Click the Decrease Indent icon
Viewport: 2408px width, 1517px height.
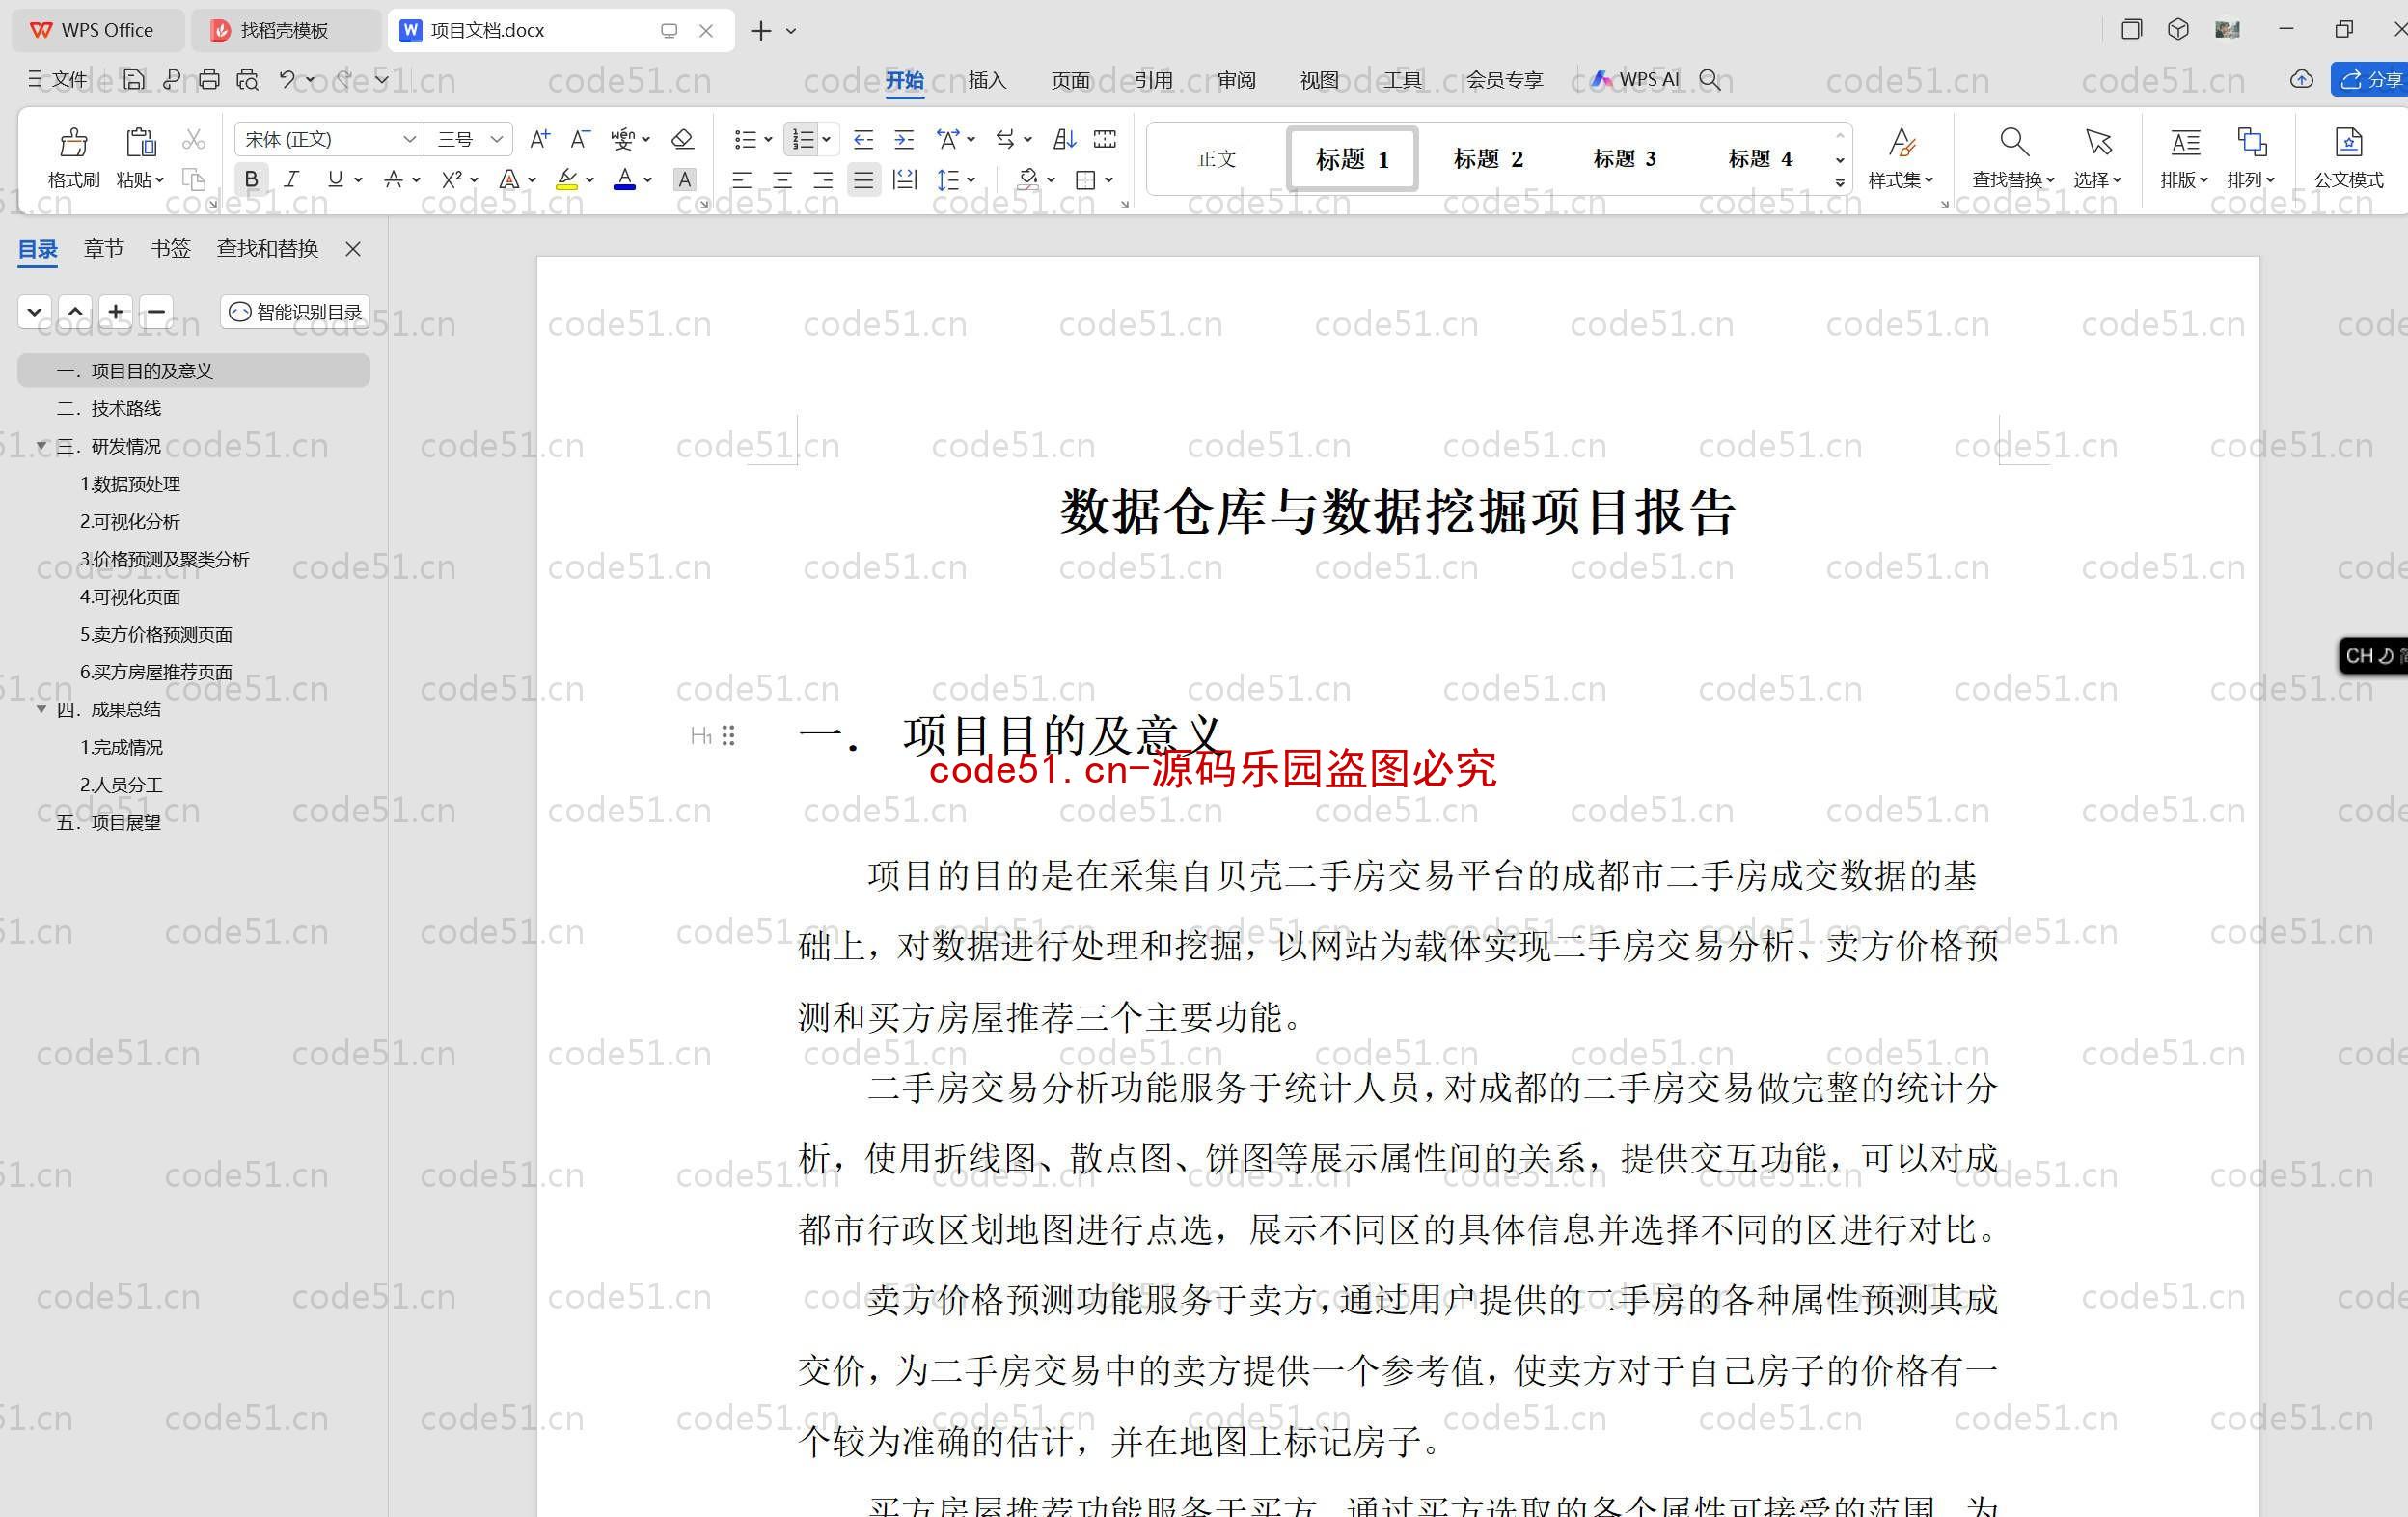click(x=863, y=139)
